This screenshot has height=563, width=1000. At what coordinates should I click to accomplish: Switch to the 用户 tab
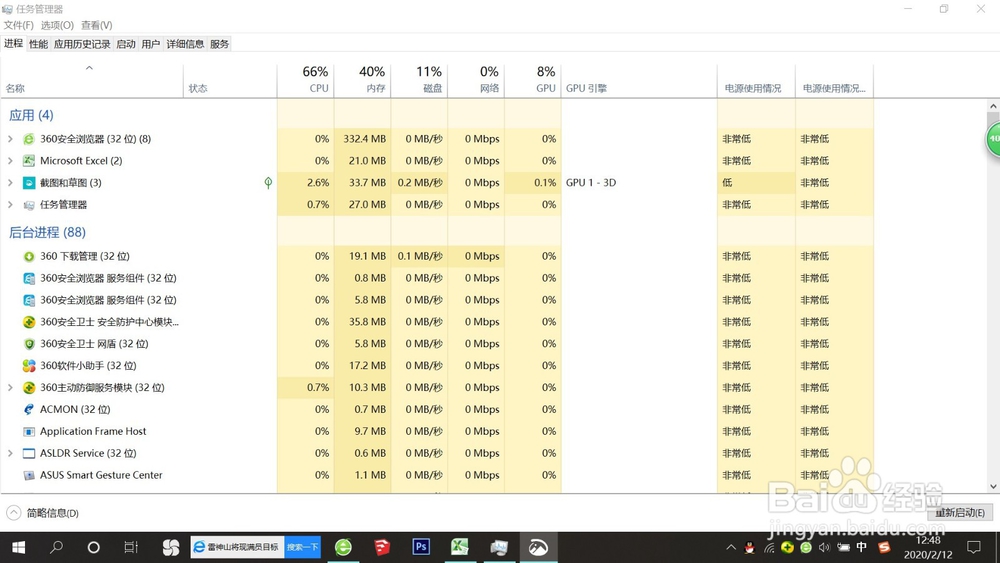pyautogui.click(x=151, y=44)
